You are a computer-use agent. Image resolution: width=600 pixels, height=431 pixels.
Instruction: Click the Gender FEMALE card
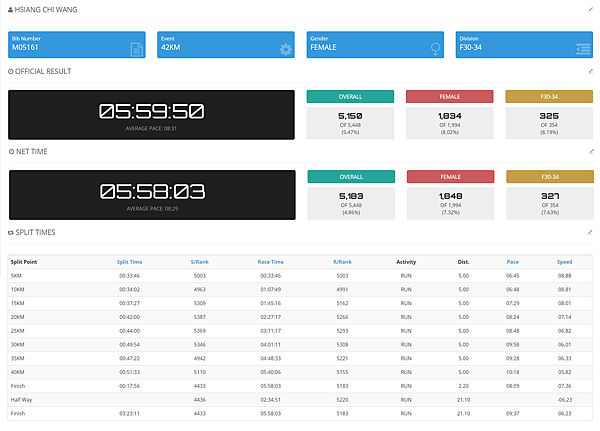click(x=375, y=44)
